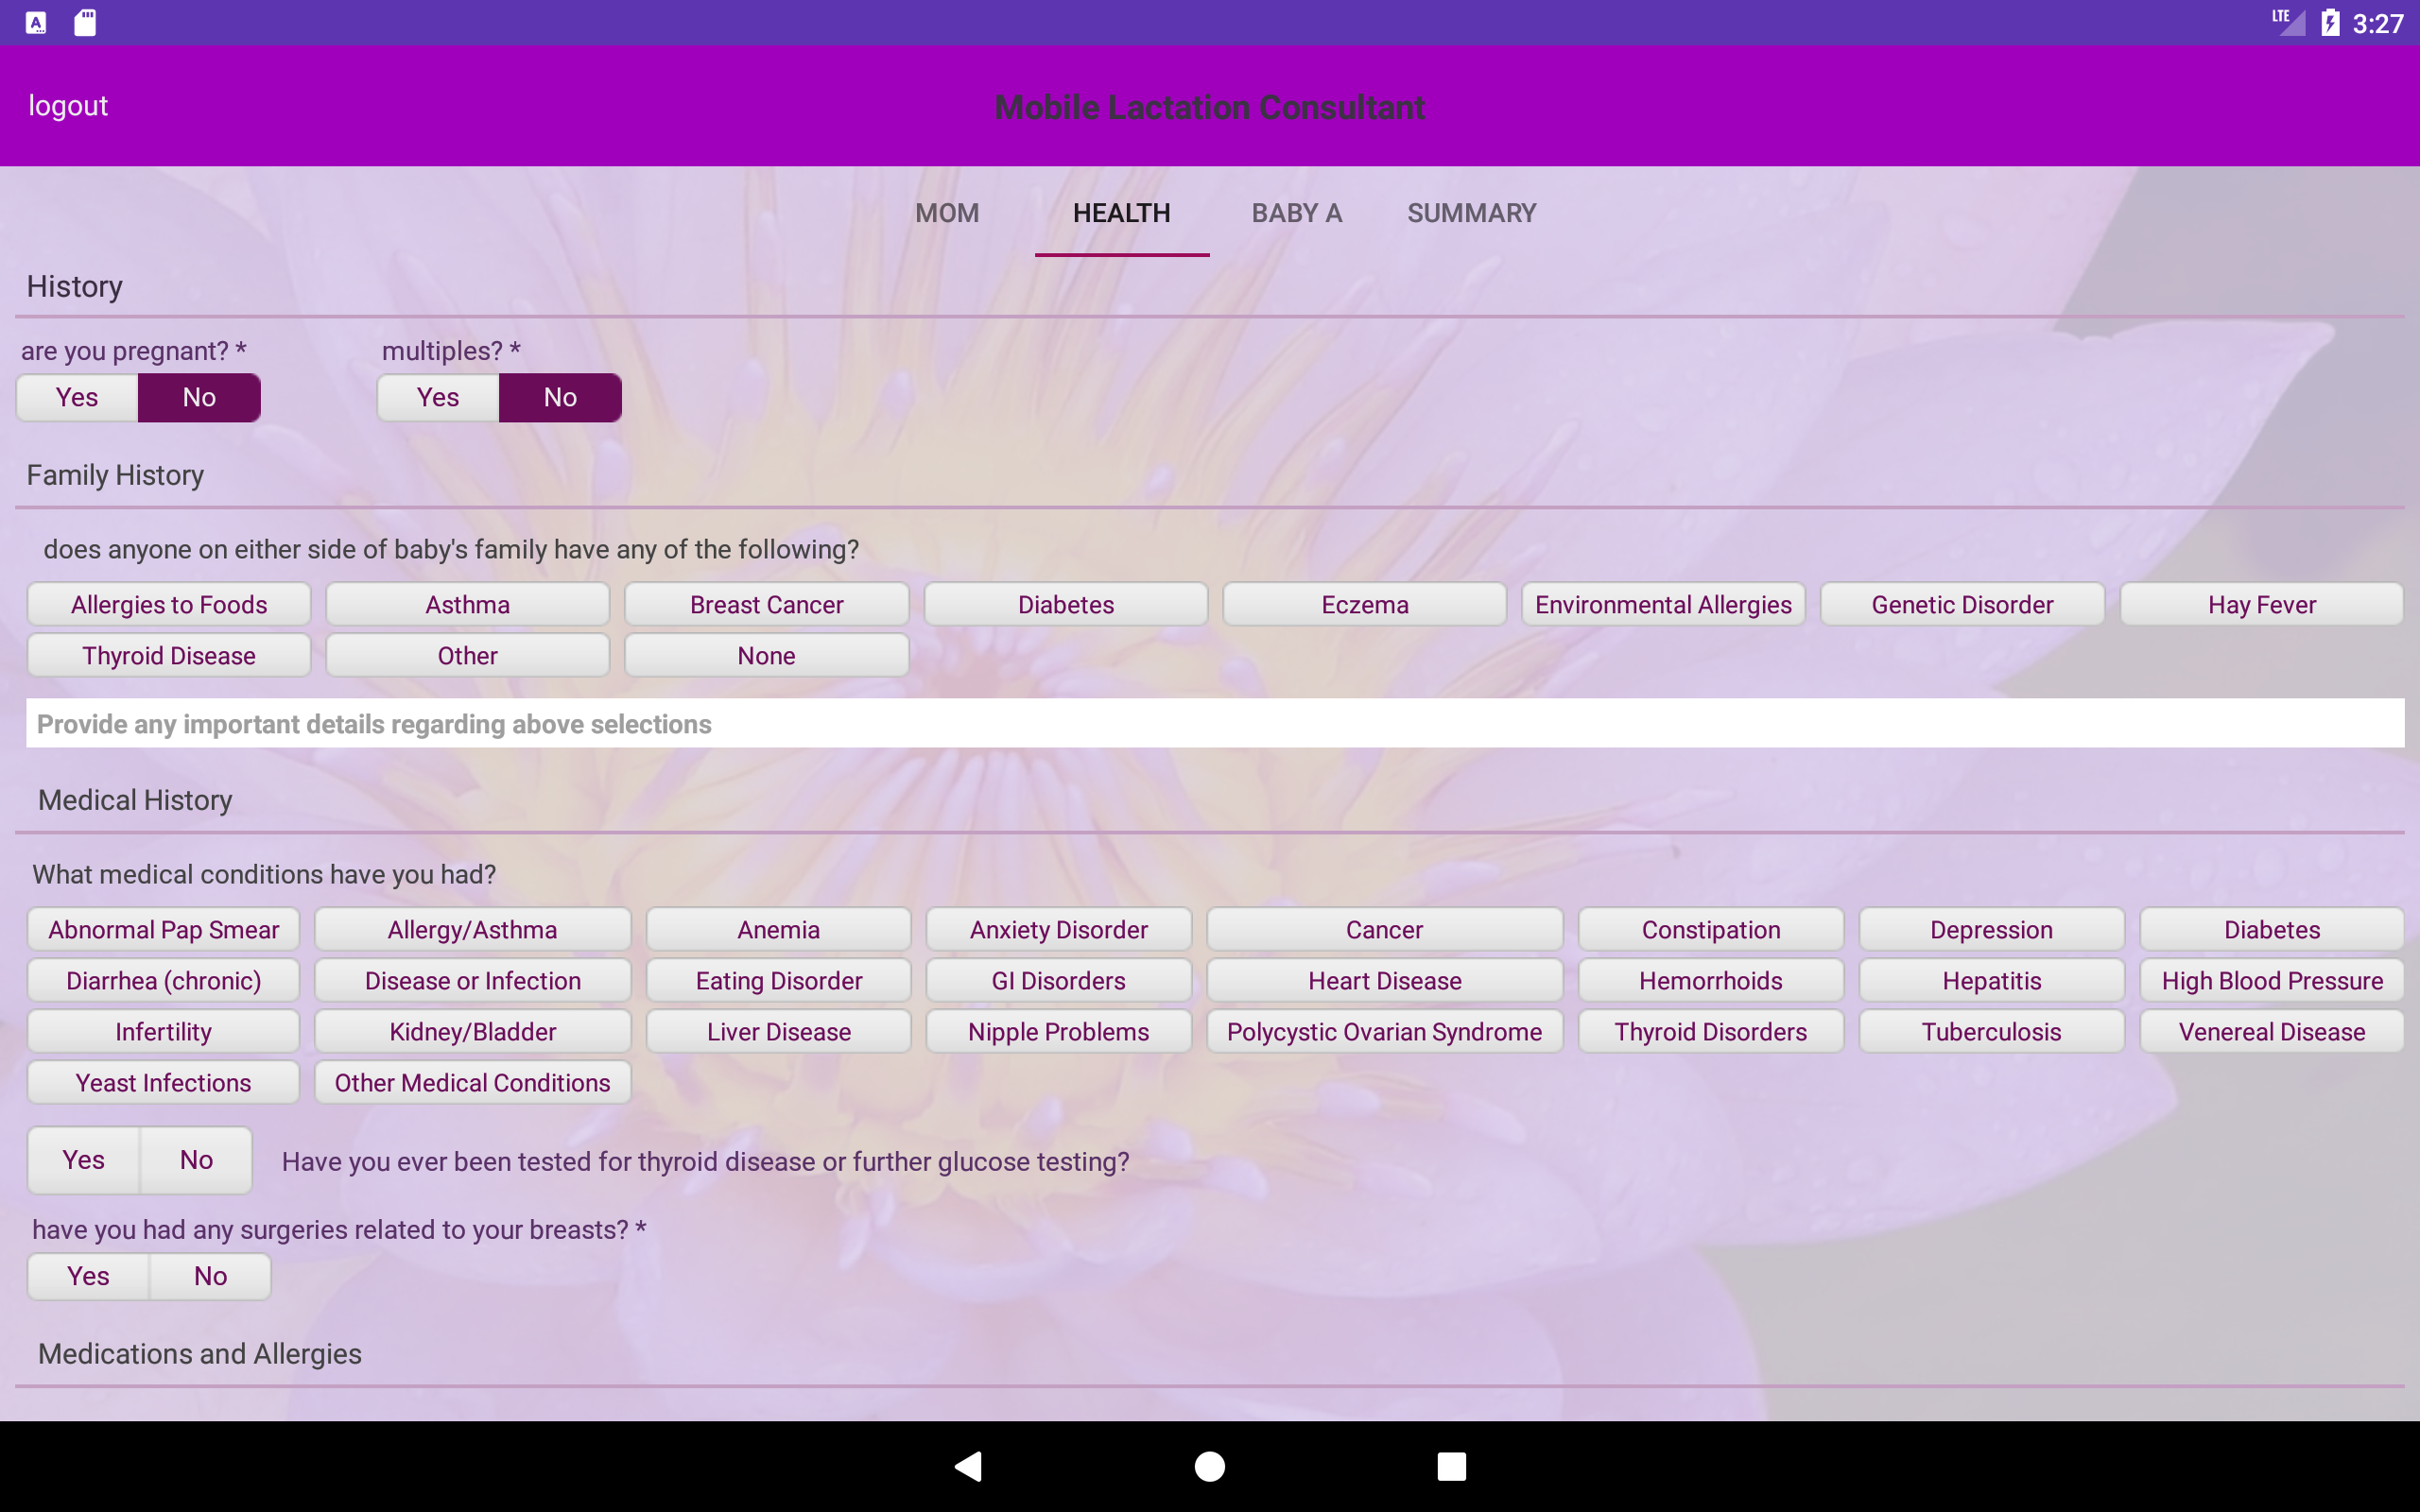
Task: Choose No for multiples
Action: pos(560,397)
